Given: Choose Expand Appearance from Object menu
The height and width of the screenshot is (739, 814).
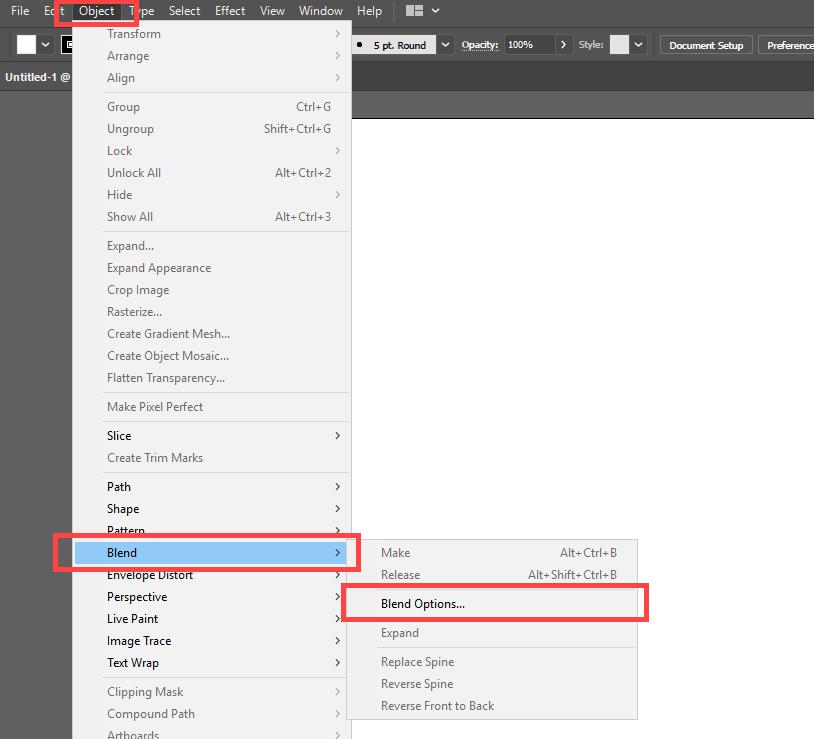Looking at the screenshot, I should point(159,267).
